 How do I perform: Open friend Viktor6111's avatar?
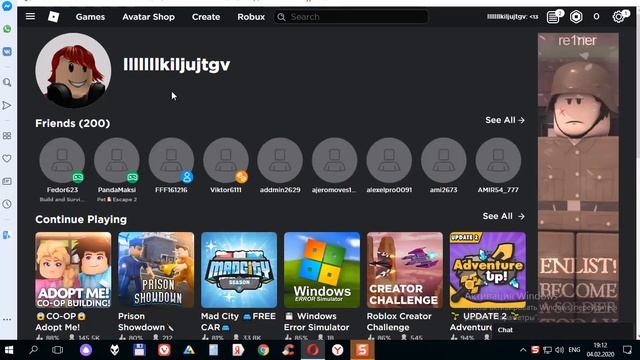[226, 160]
